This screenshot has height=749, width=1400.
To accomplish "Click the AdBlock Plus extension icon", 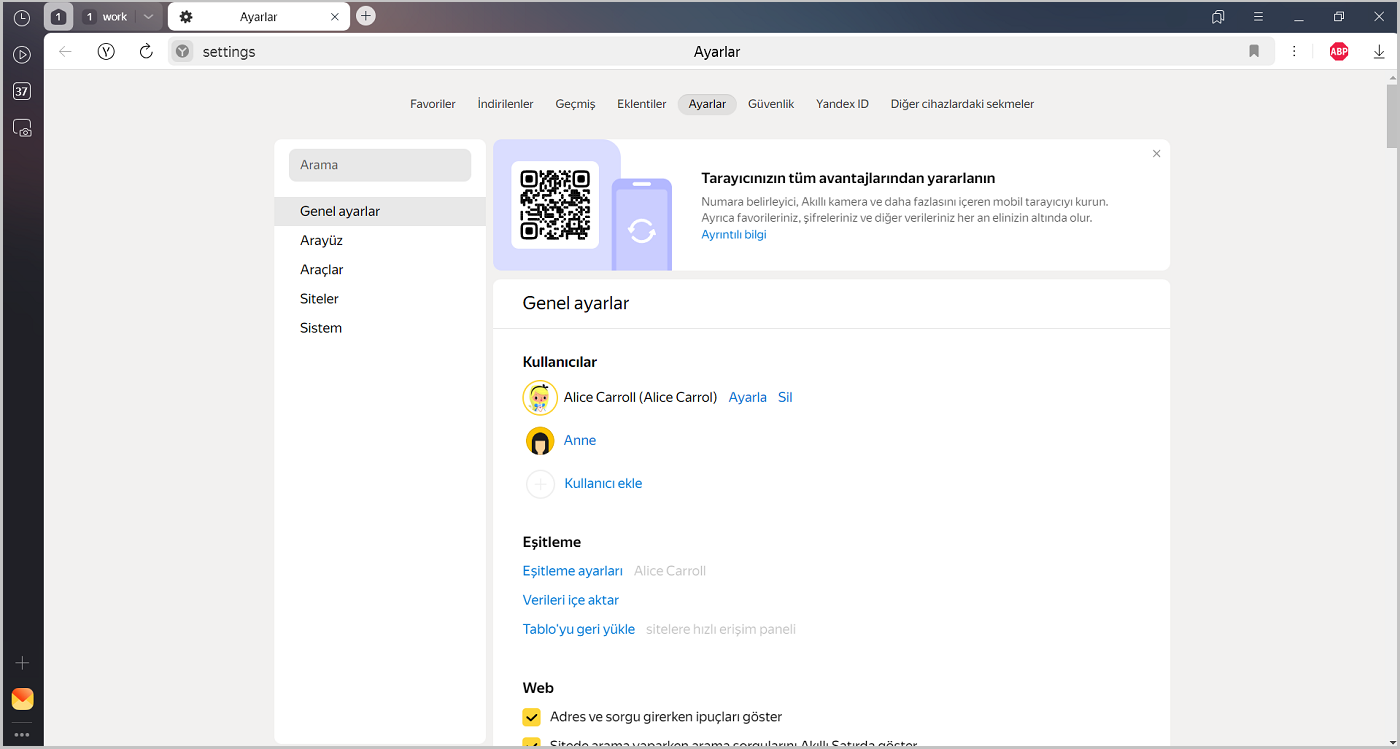I will [x=1339, y=52].
